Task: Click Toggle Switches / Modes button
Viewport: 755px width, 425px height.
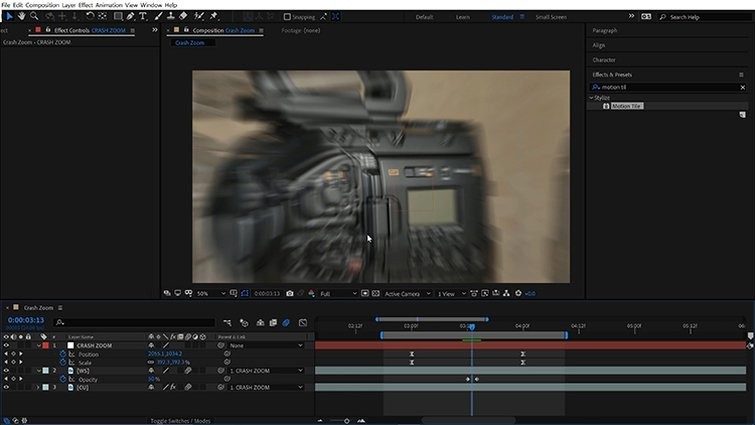Action: coord(180,421)
